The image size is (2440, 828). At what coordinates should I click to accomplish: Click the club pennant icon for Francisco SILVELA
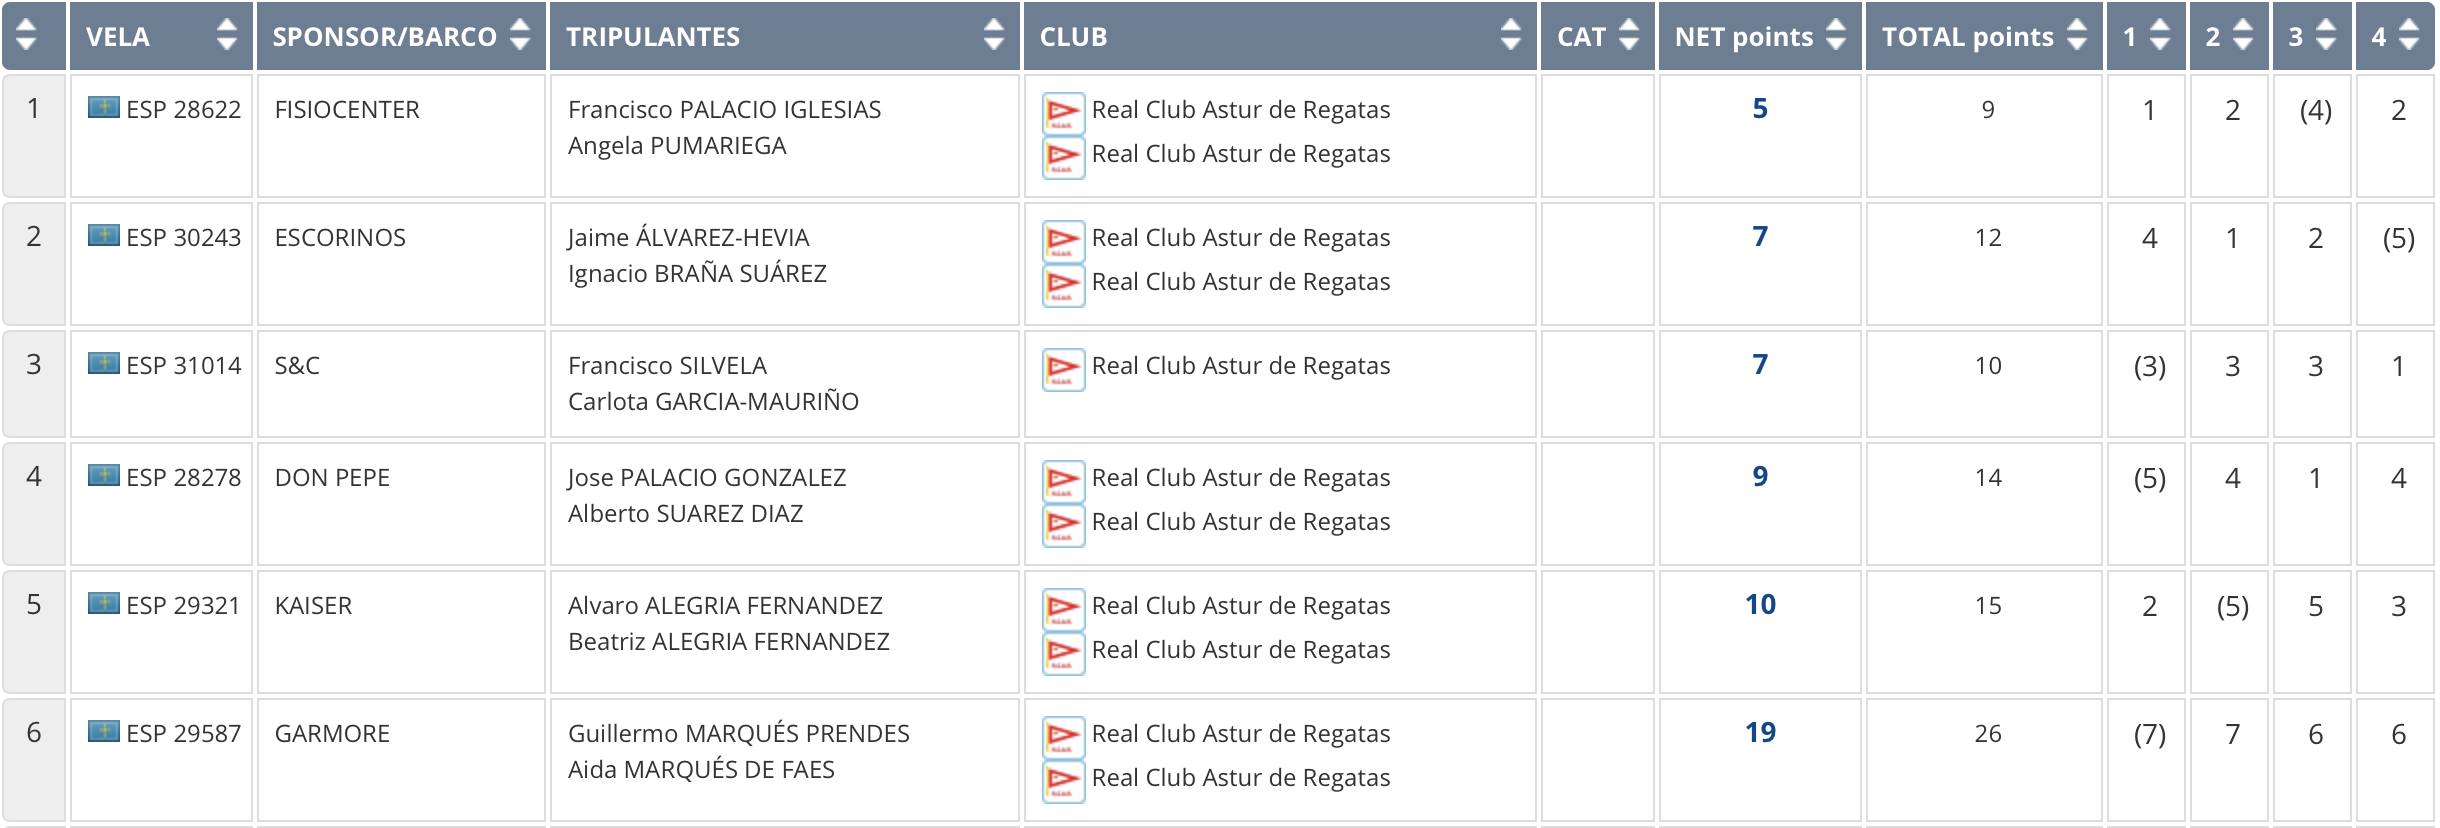click(1063, 369)
